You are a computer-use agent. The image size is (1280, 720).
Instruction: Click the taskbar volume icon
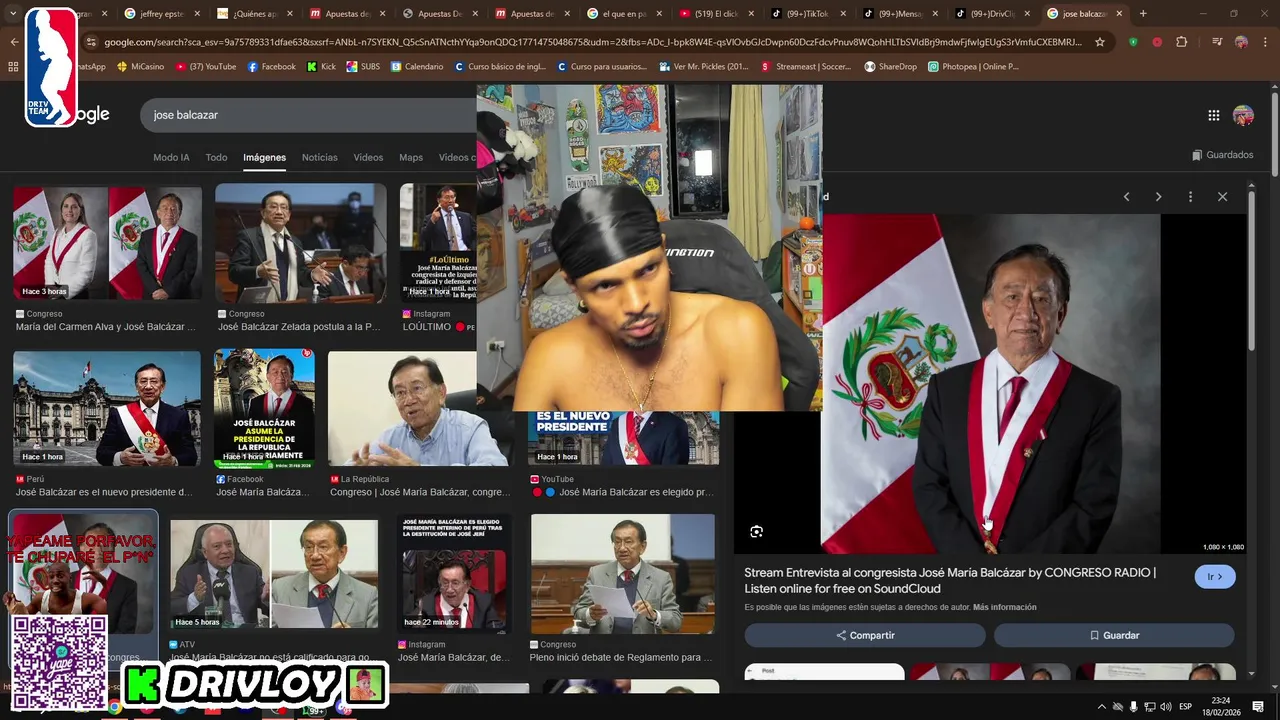click(1165, 707)
